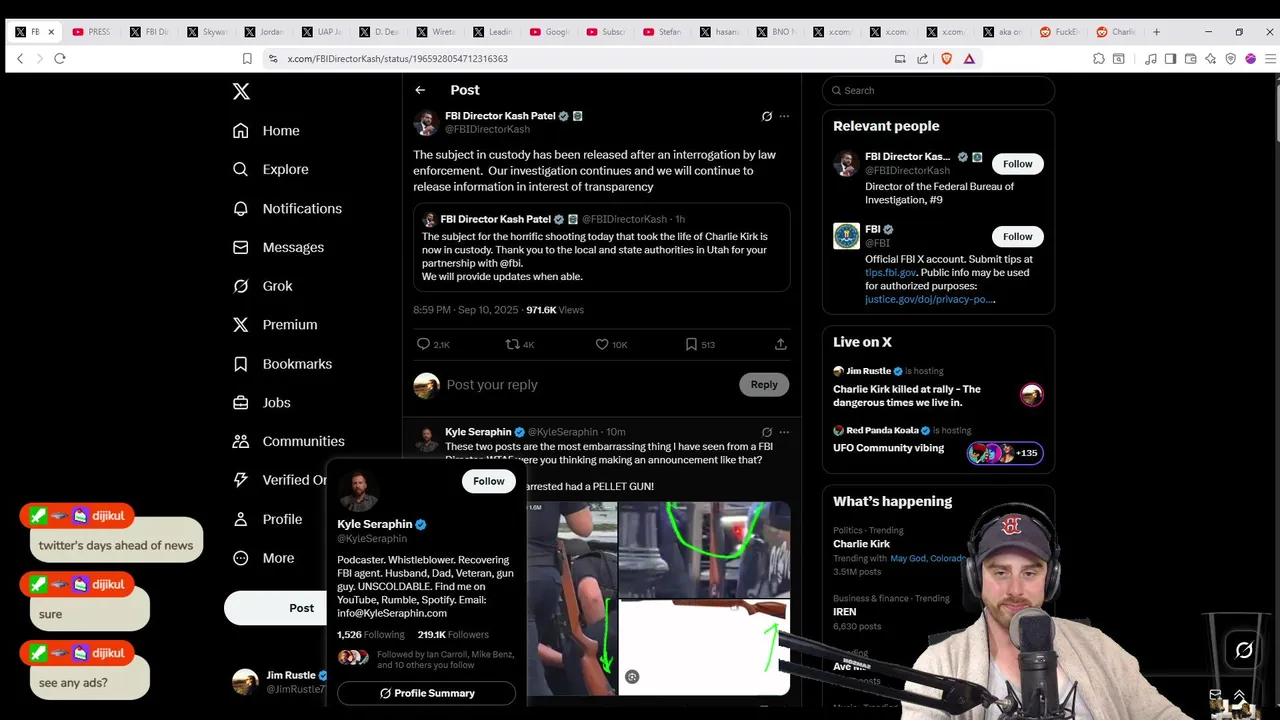Open three-dot menu on Kash Patel post
The width and height of the screenshot is (1280, 720).
point(784,116)
